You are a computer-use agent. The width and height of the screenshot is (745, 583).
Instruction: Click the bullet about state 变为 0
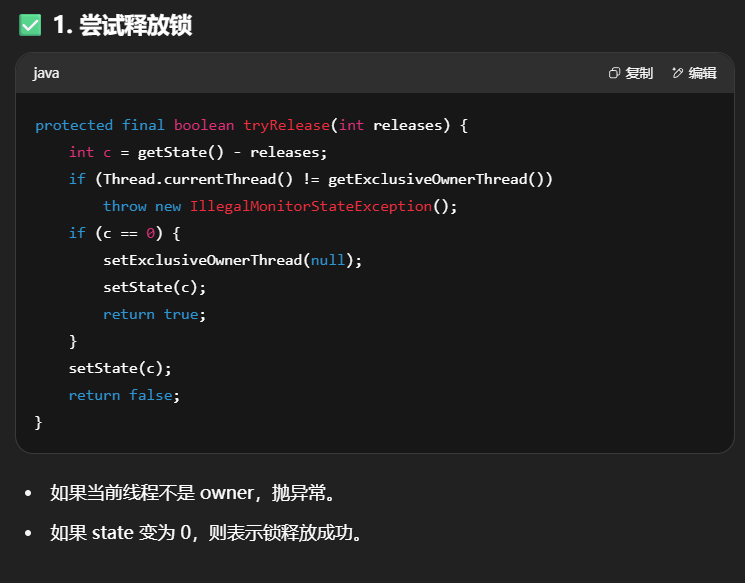205,532
